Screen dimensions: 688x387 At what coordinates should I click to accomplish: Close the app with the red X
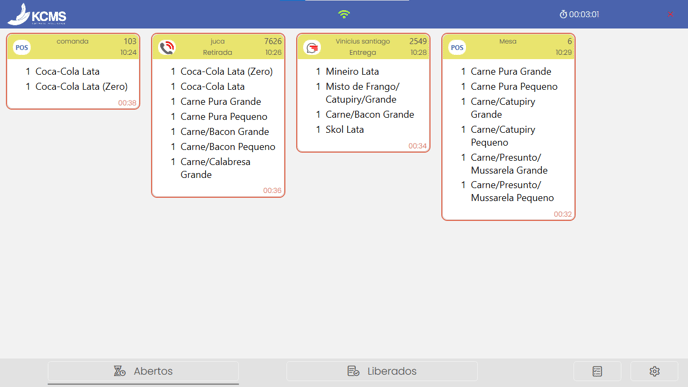tap(670, 14)
